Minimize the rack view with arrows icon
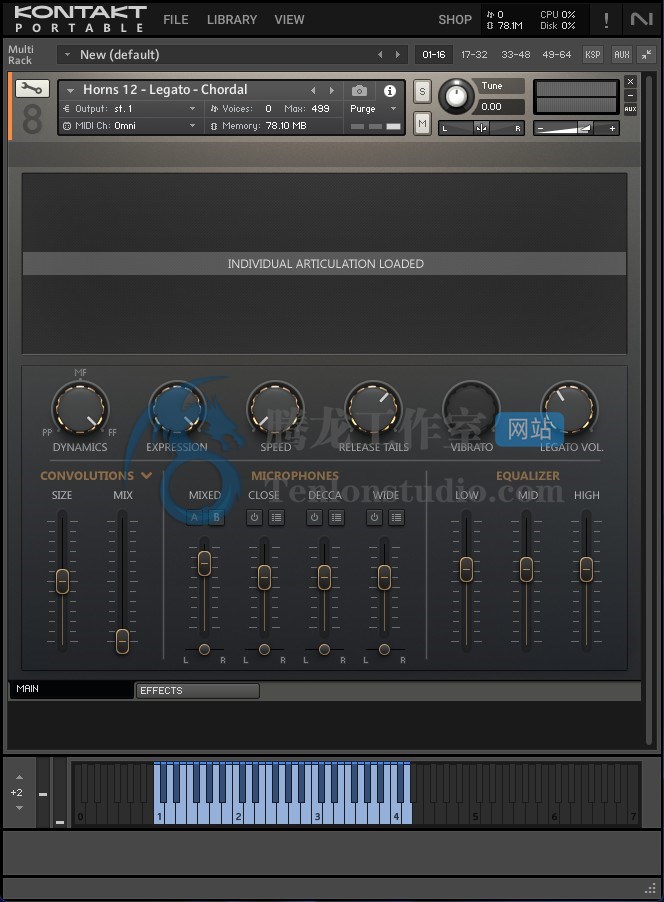This screenshot has height=902, width=664. pos(647,55)
